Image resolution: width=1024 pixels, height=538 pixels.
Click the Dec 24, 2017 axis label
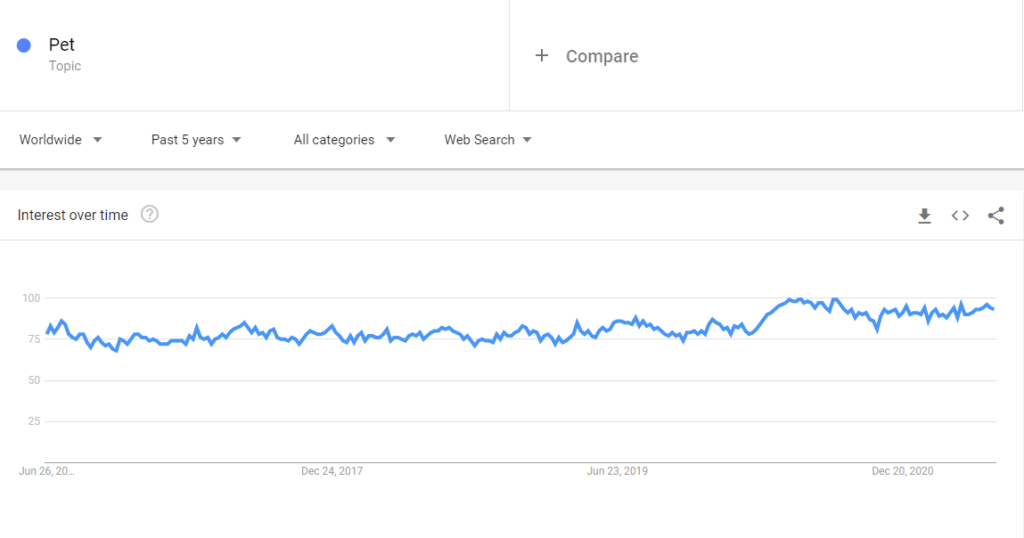[x=332, y=471]
